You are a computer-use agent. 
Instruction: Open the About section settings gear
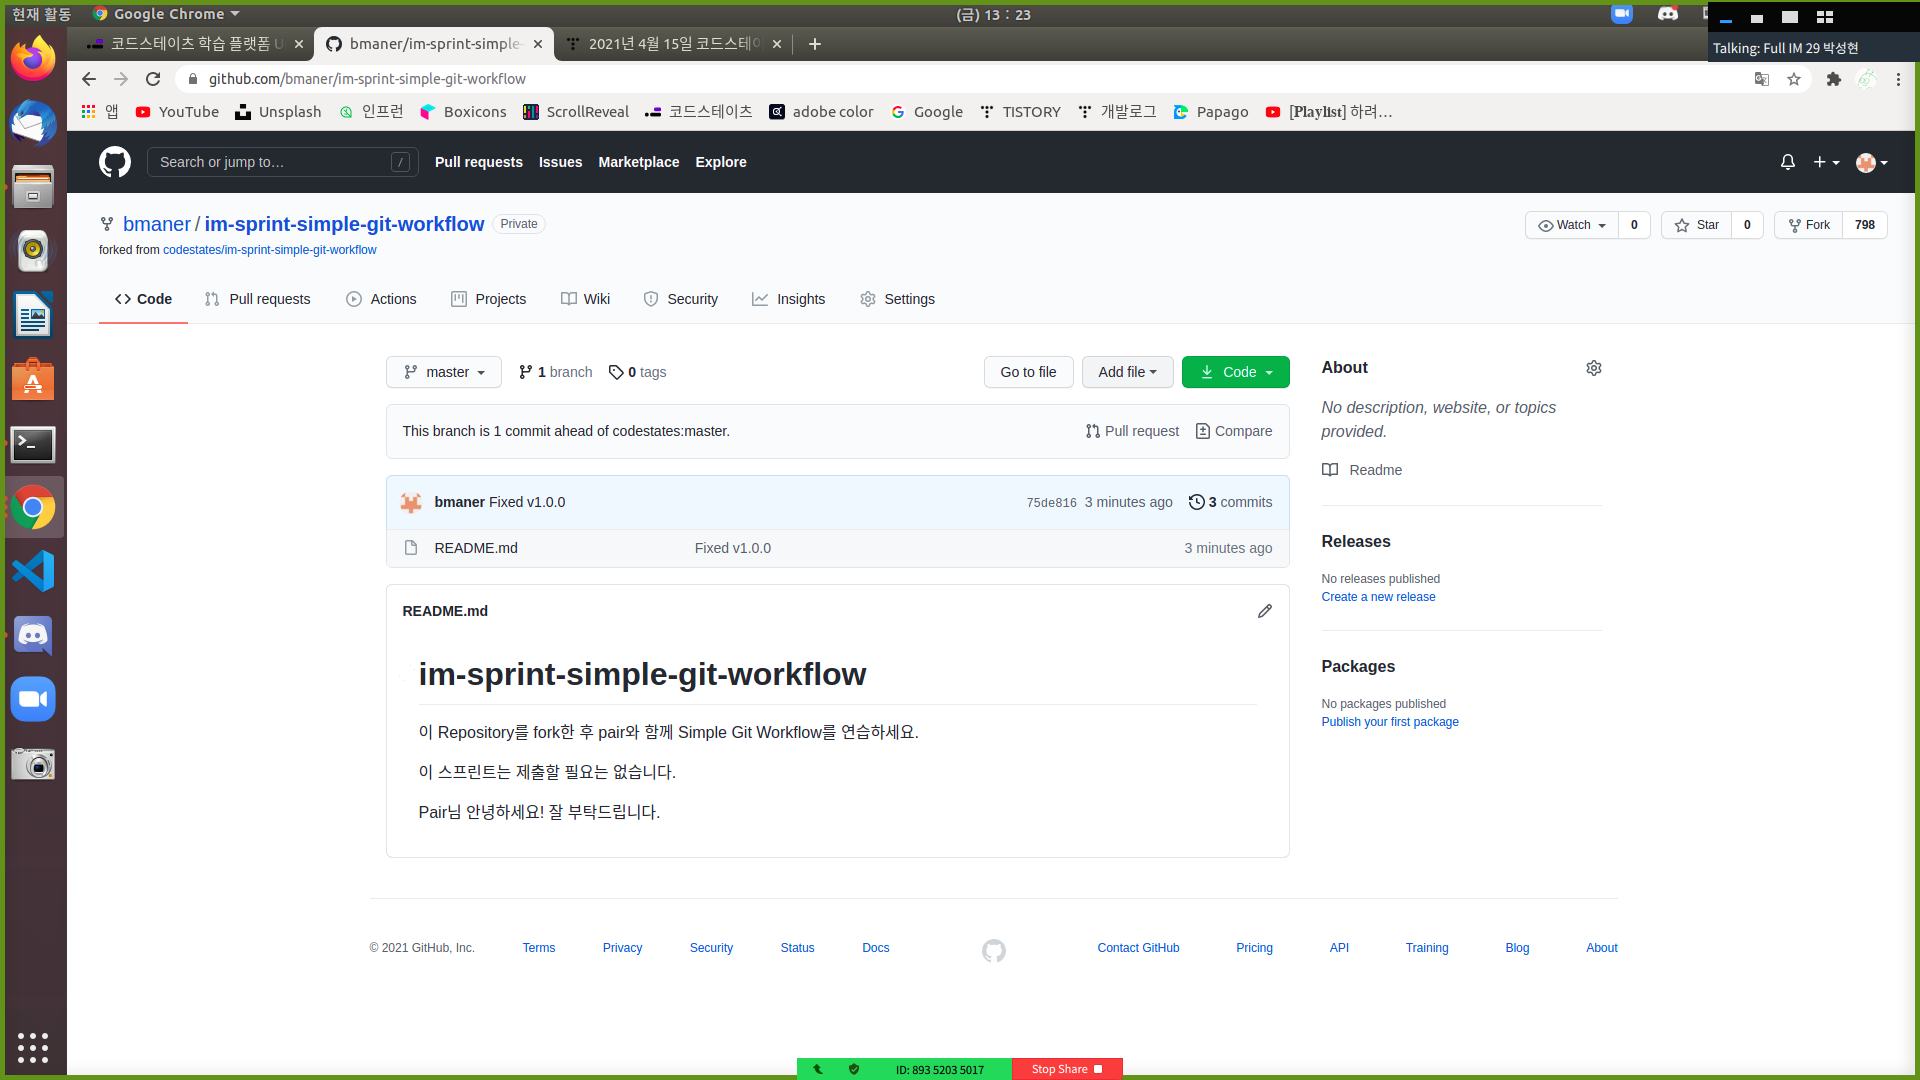1593,368
